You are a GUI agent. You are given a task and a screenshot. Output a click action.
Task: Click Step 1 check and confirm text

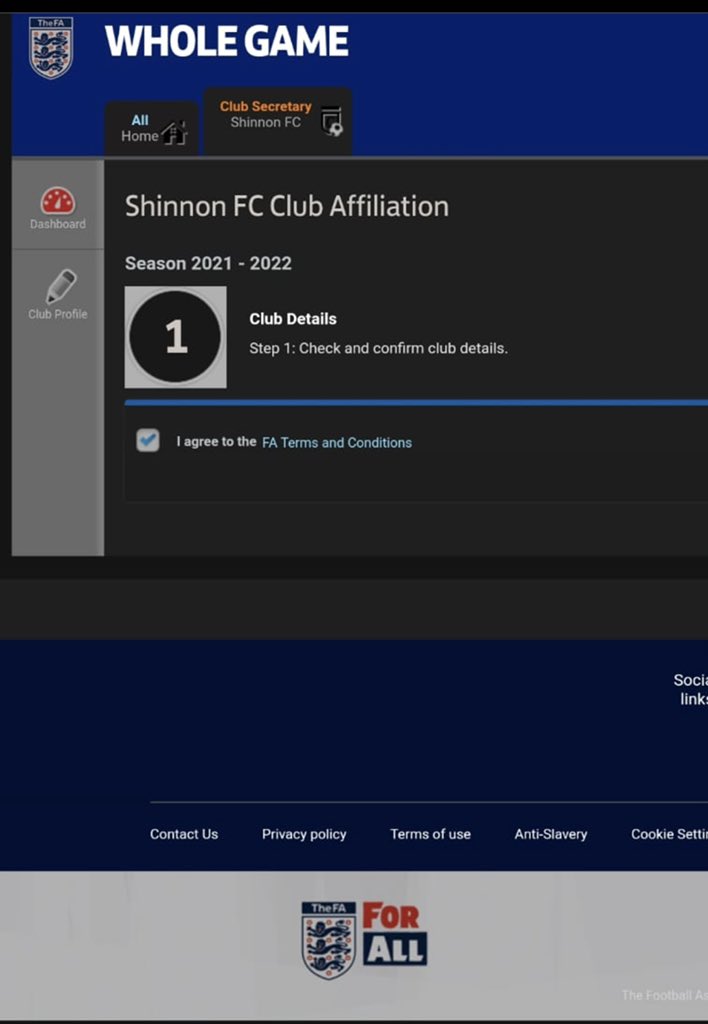[x=378, y=348]
